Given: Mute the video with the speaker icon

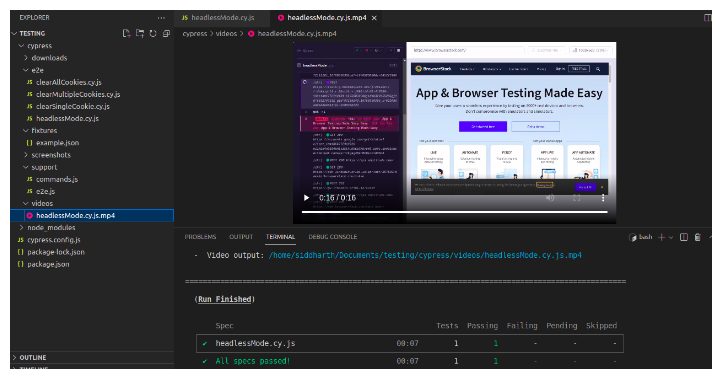Looking at the screenshot, I should (x=550, y=198).
